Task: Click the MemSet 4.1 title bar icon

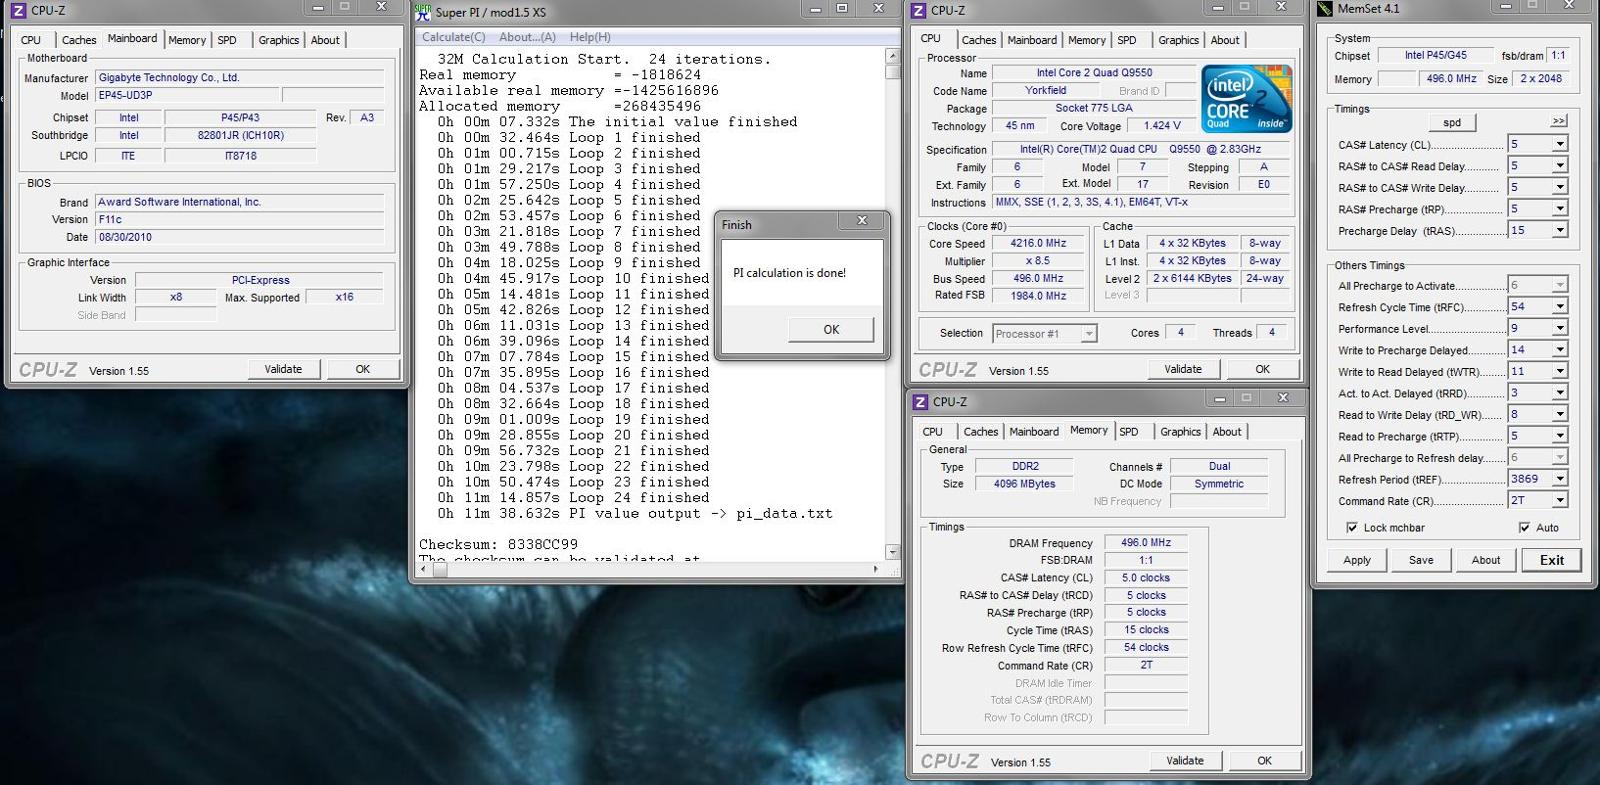Action: pyautogui.click(x=1325, y=9)
